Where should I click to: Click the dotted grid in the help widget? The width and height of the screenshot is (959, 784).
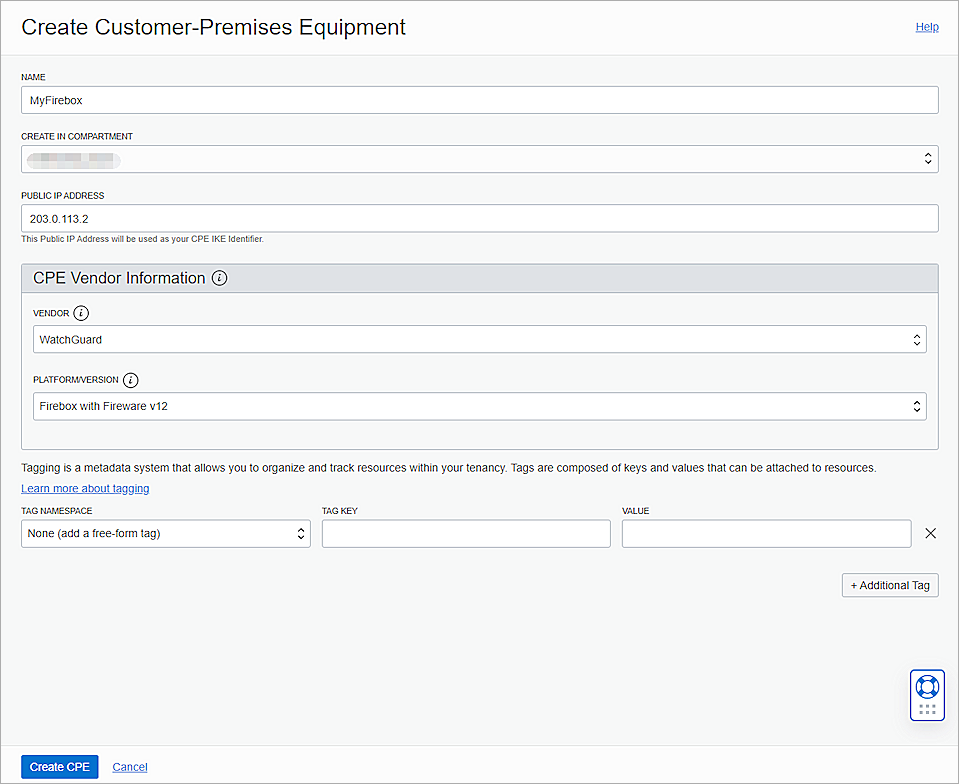926,708
